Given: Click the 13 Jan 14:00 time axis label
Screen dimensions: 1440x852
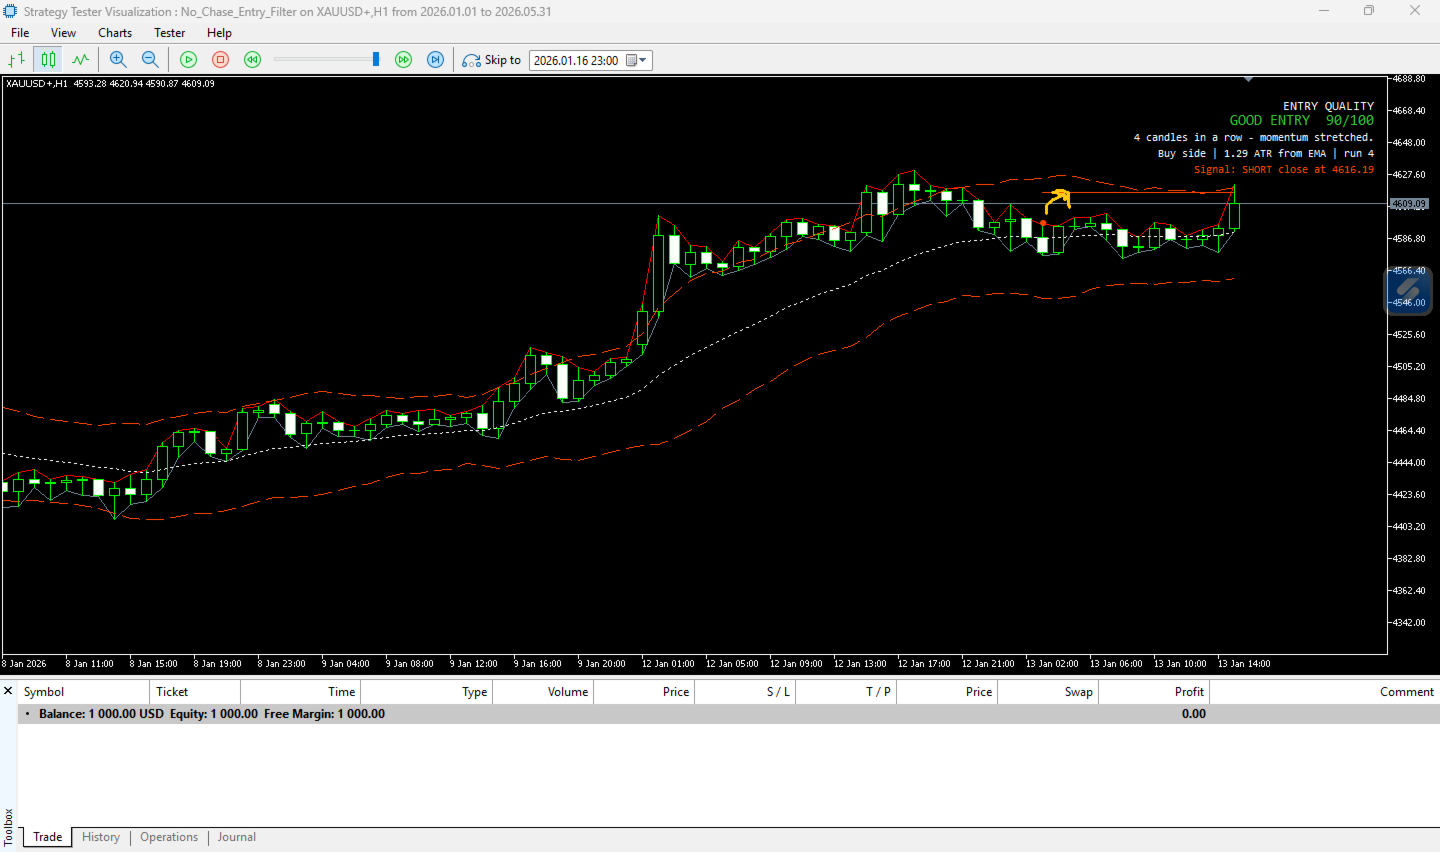Looking at the screenshot, I should tap(1244, 664).
